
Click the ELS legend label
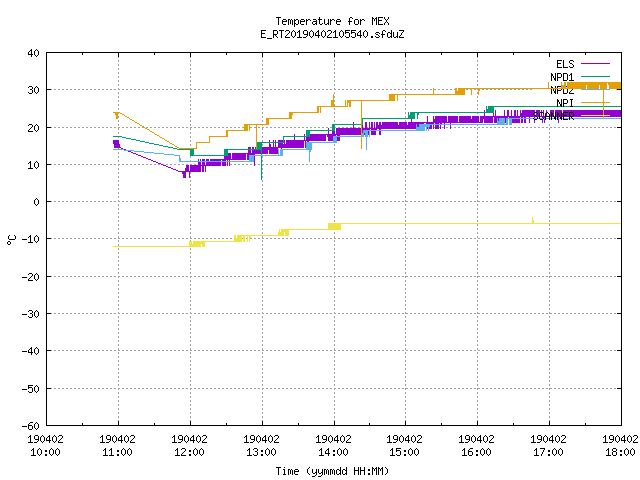click(565, 64)
